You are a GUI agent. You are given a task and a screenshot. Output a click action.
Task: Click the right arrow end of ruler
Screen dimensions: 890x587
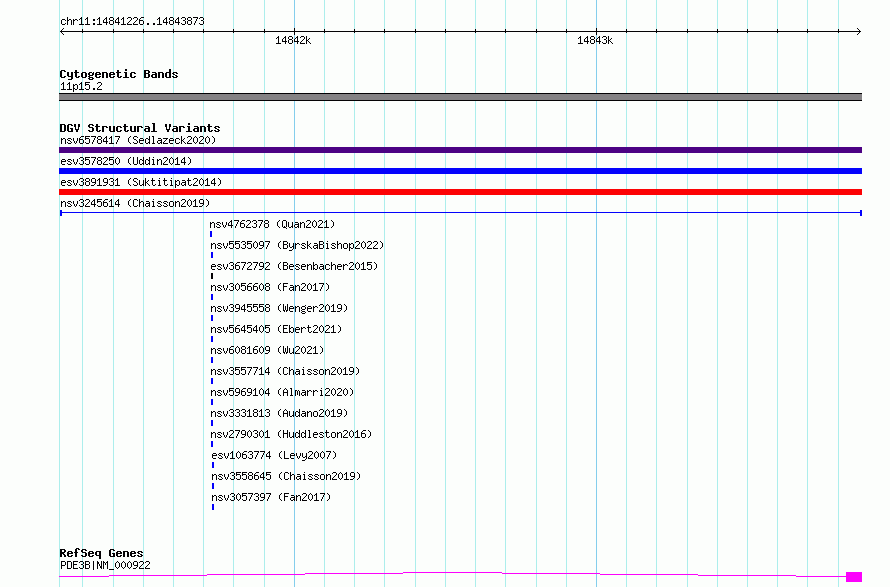859,32
